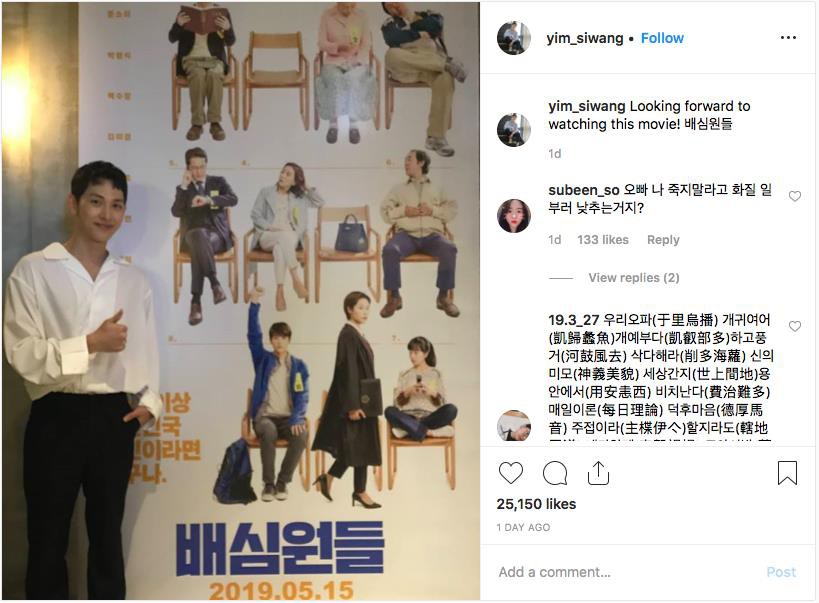Like the post with heart icon

511,473
